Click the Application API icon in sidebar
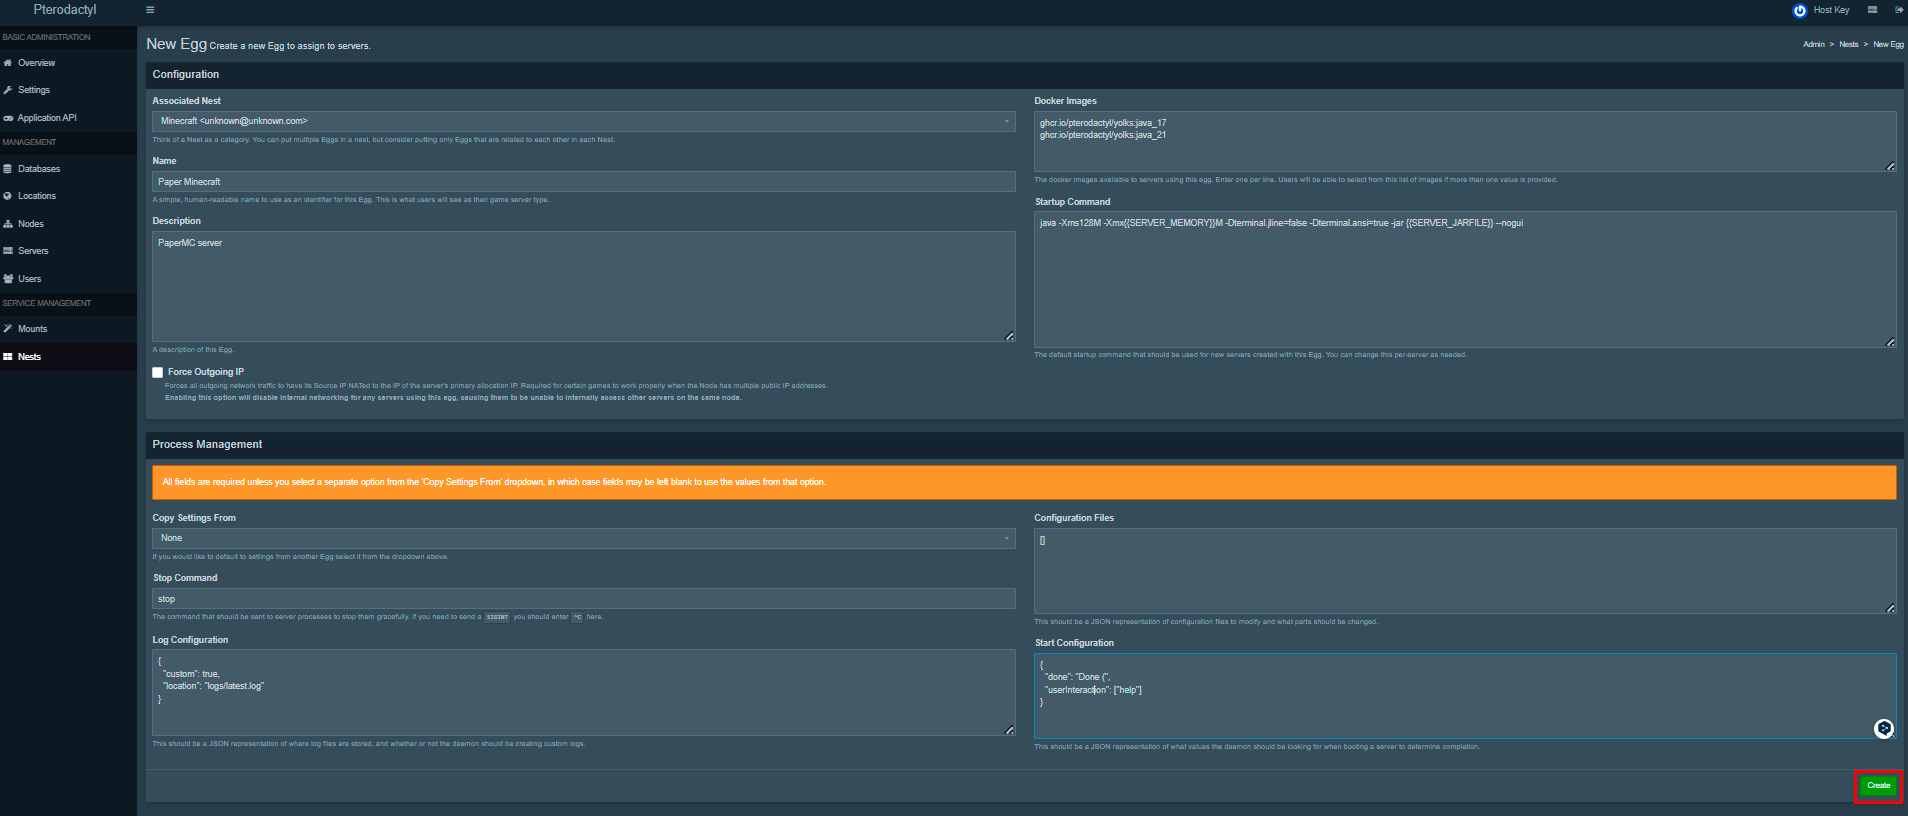The image size is (1908, 816). pyautogui.click(x=8, y=118)
